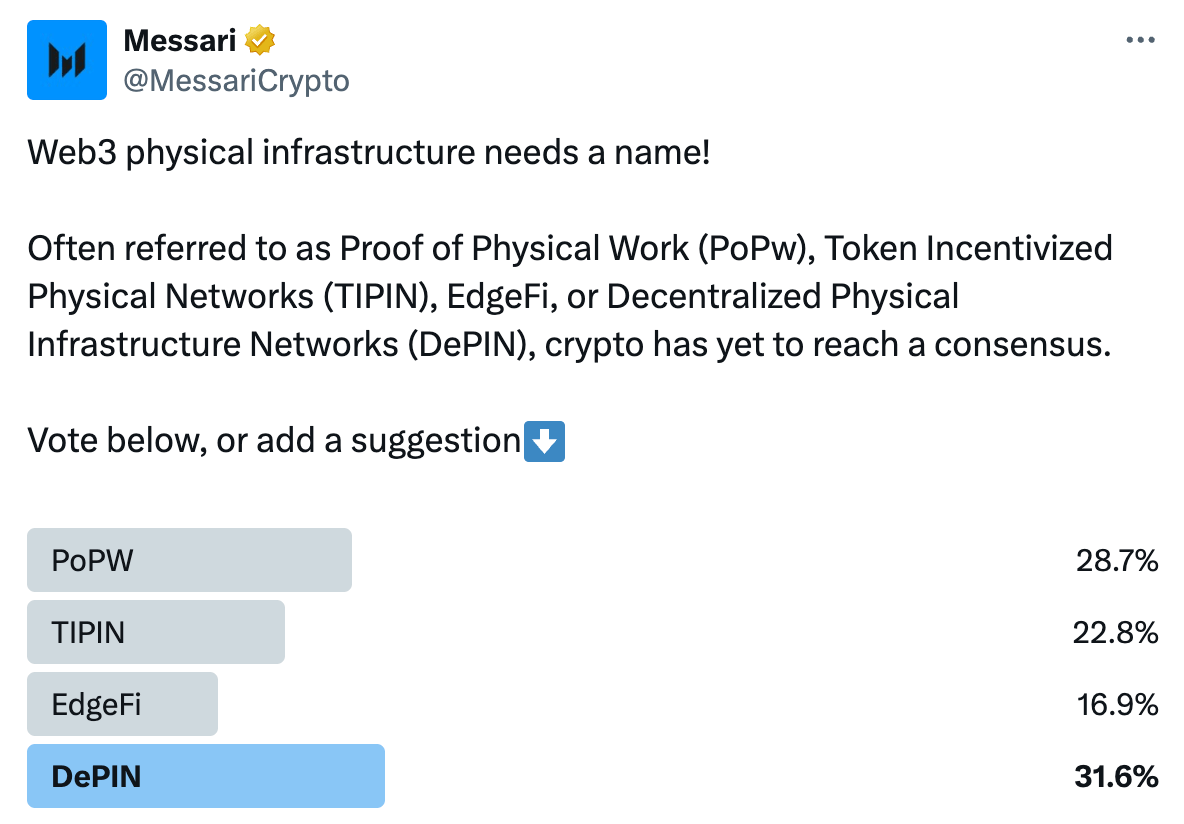Click the bold 31.6% winning result

coord(1116,776)
